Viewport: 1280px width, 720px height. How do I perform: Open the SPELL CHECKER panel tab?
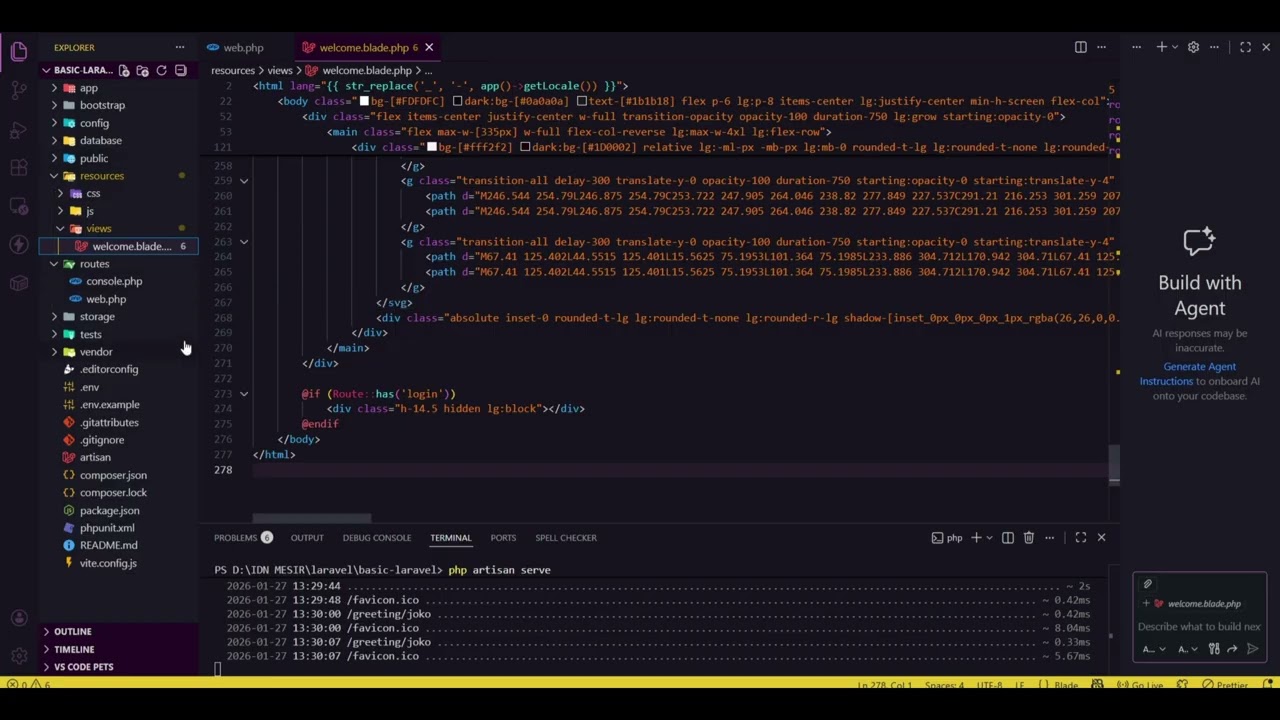coord(566,538)
